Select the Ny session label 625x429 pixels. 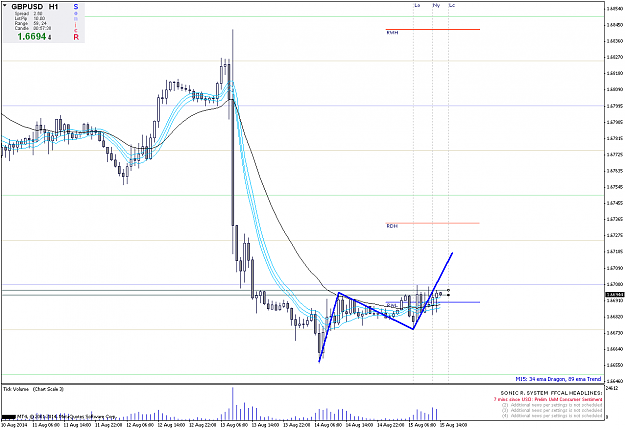tap(436, 5)
